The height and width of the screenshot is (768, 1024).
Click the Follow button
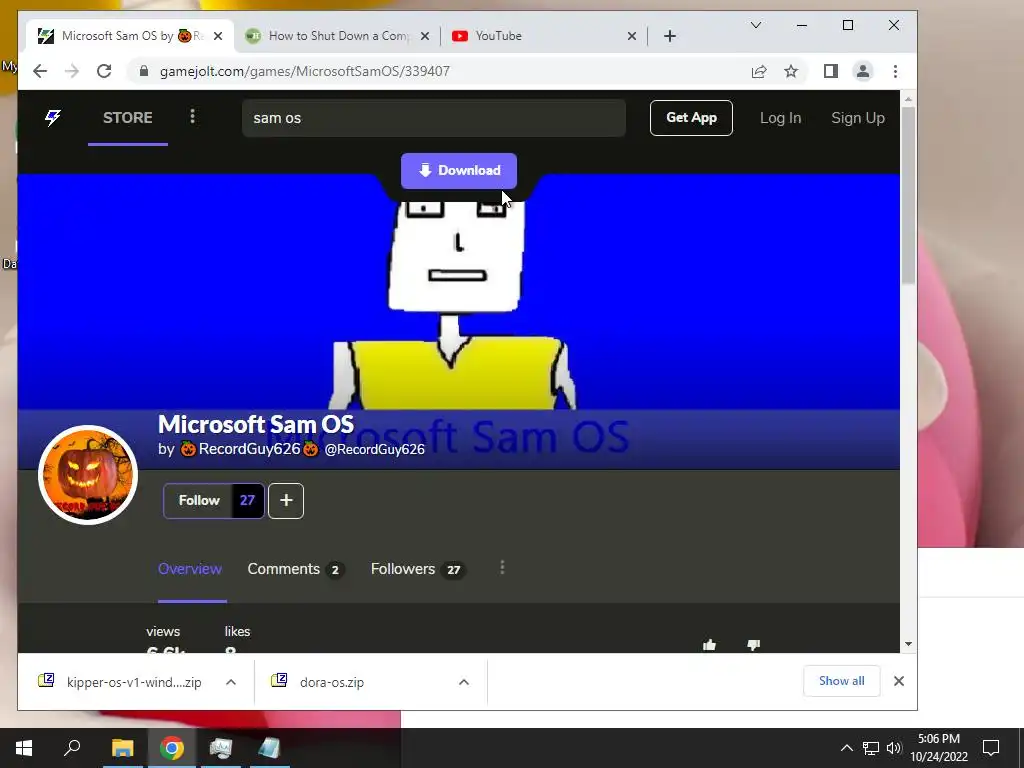[199, 501]
